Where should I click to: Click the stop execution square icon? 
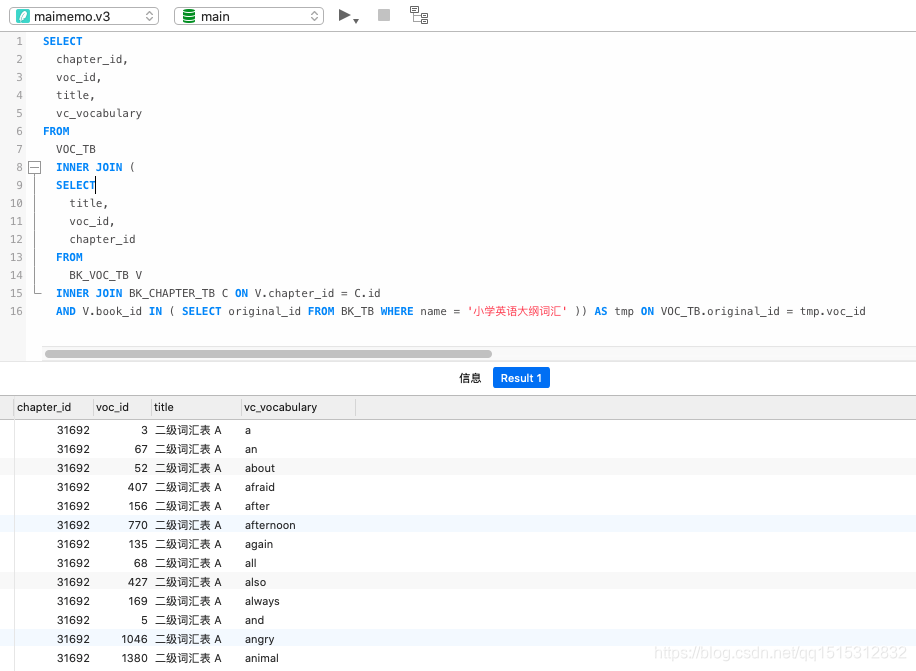[x=384, y=15]
